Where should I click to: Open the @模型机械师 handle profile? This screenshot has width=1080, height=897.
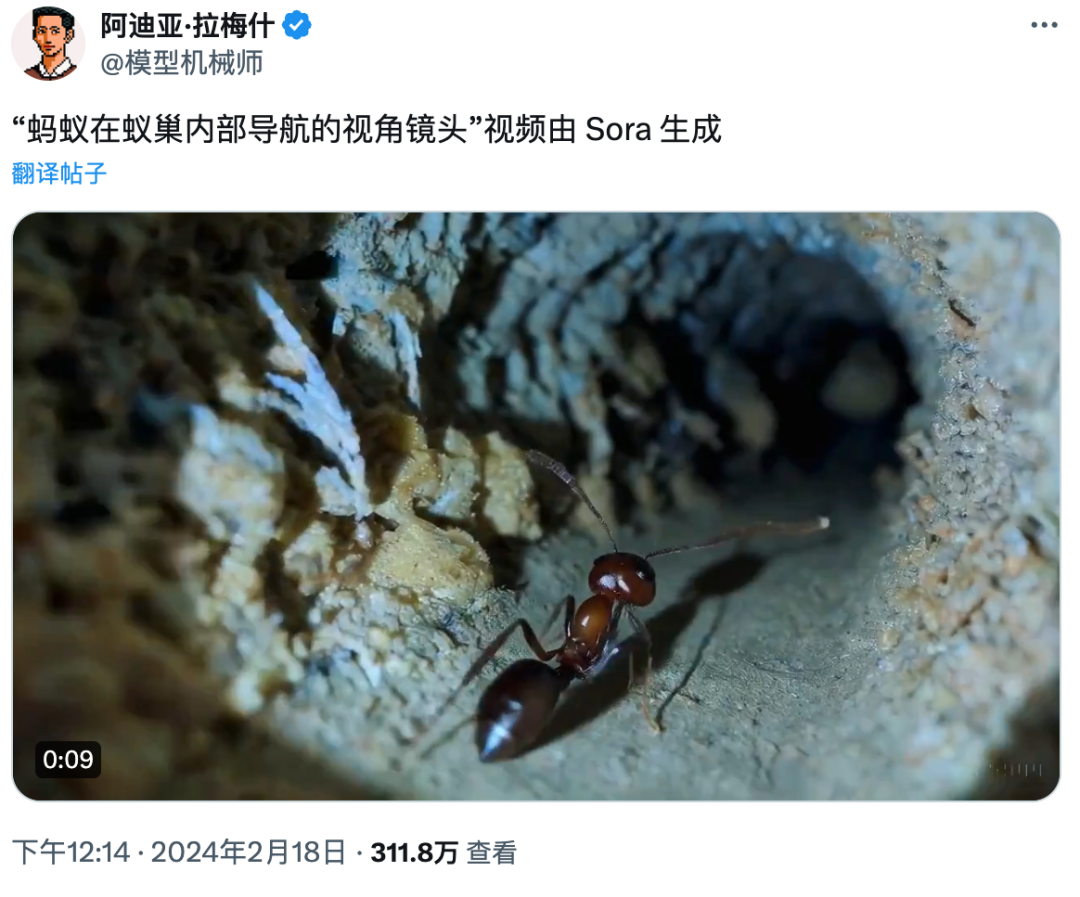[182, 63]
